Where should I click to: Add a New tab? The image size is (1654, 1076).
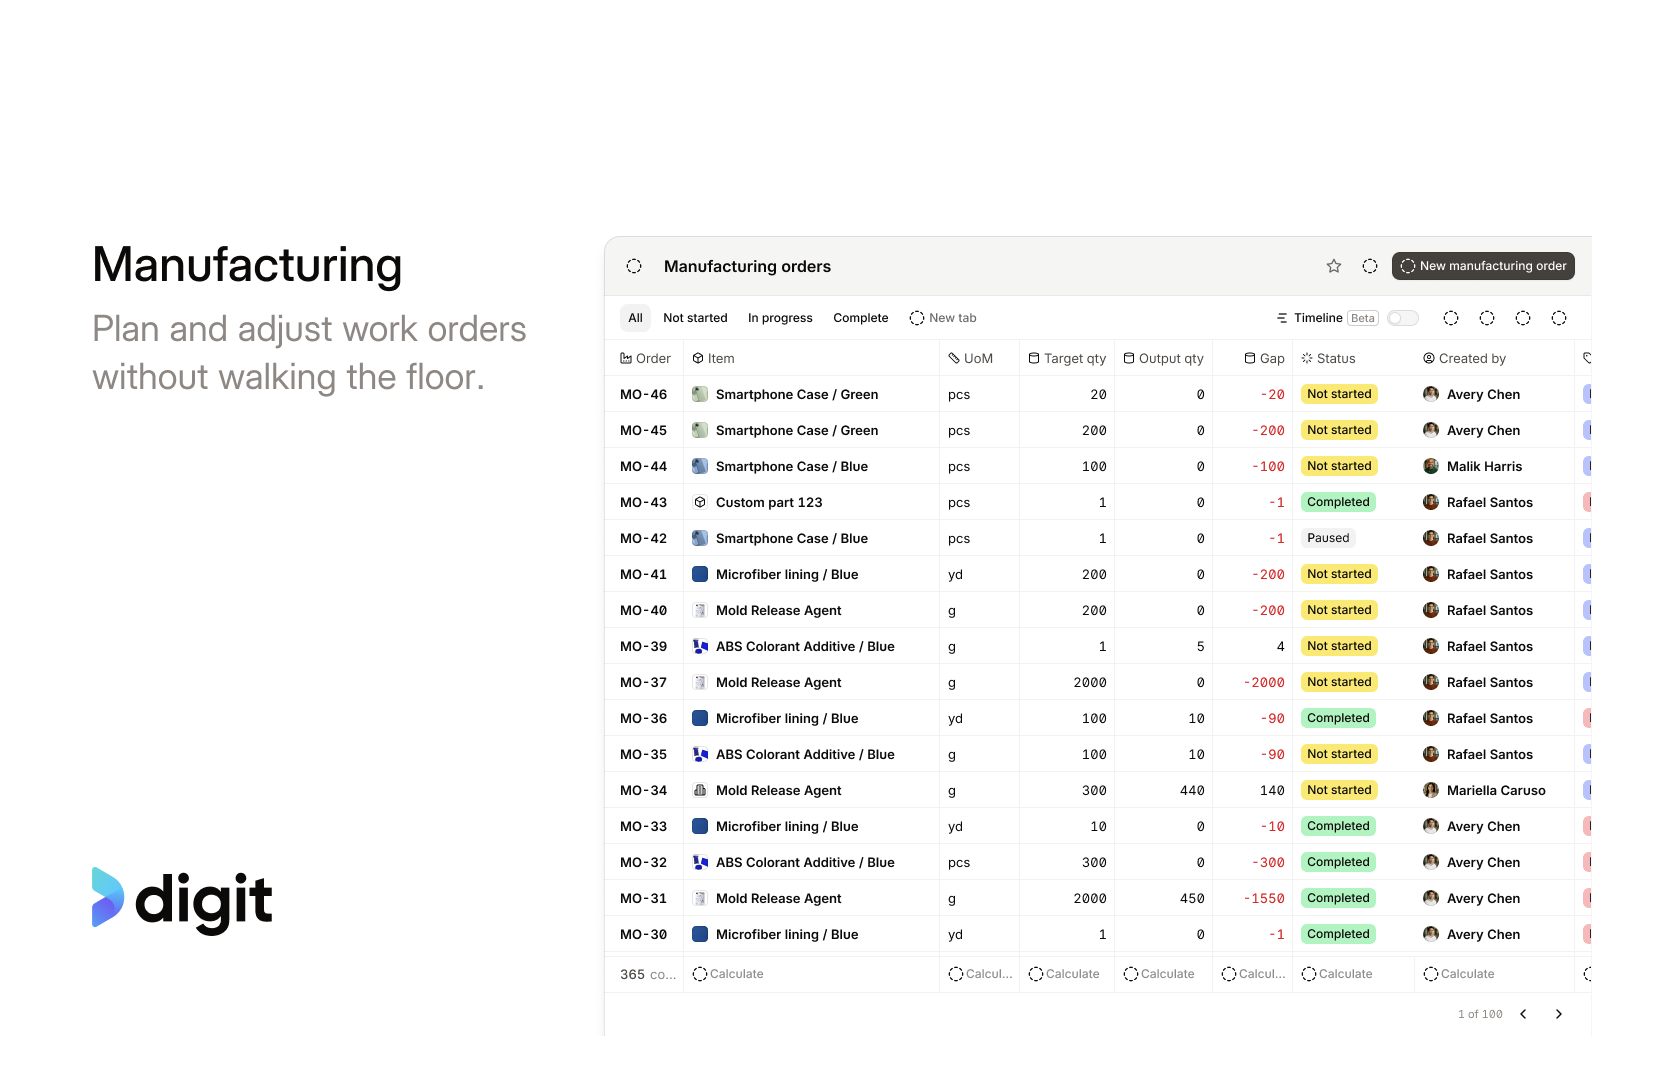[942, 318]
